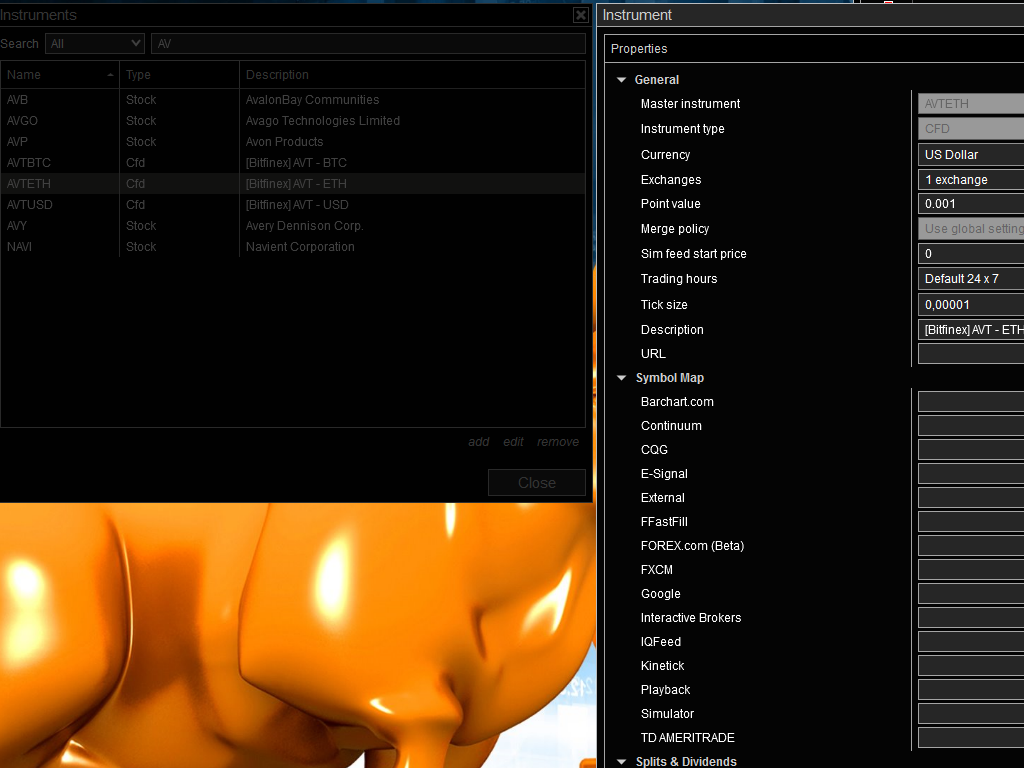Click the Properties header label
This screenshot has height=768, width=1024.
pyautogui.click(x=639, y=49)
